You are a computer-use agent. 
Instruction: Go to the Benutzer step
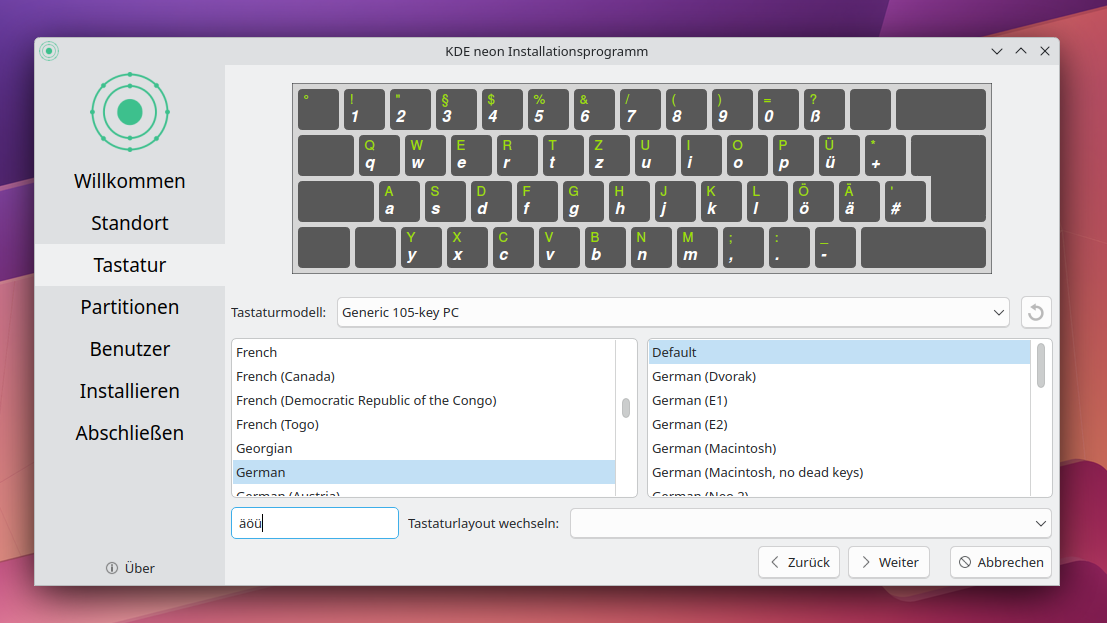pos(130,349)
